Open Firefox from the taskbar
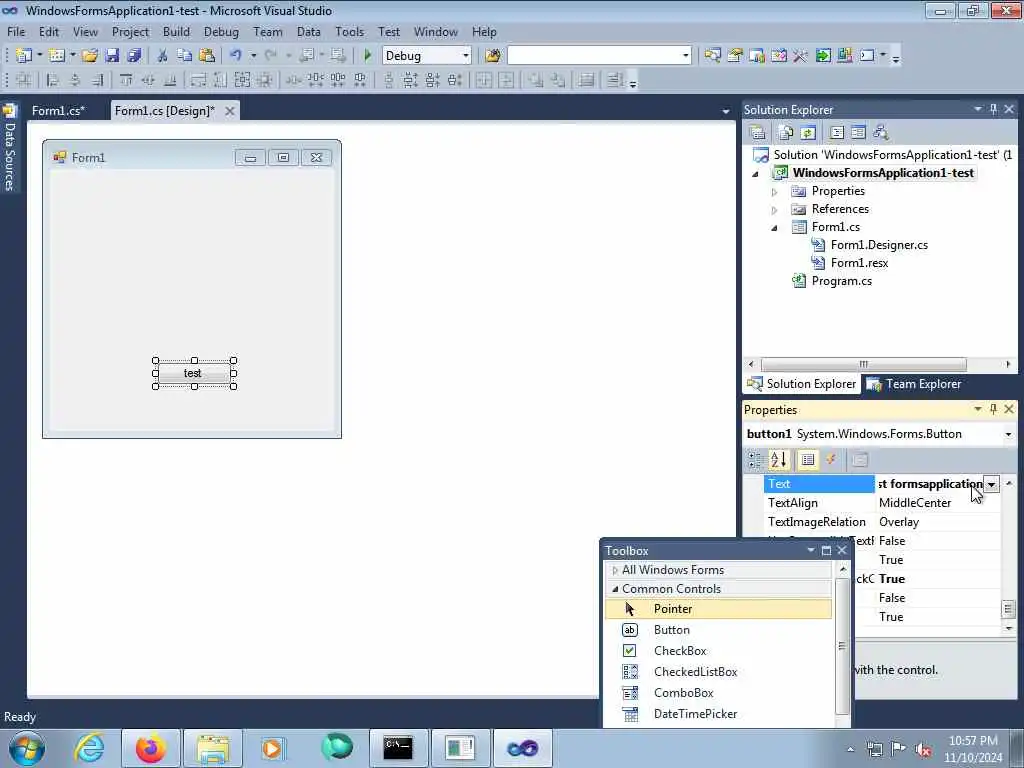This screenshot has height=768, width=1024. pos(150,748)
